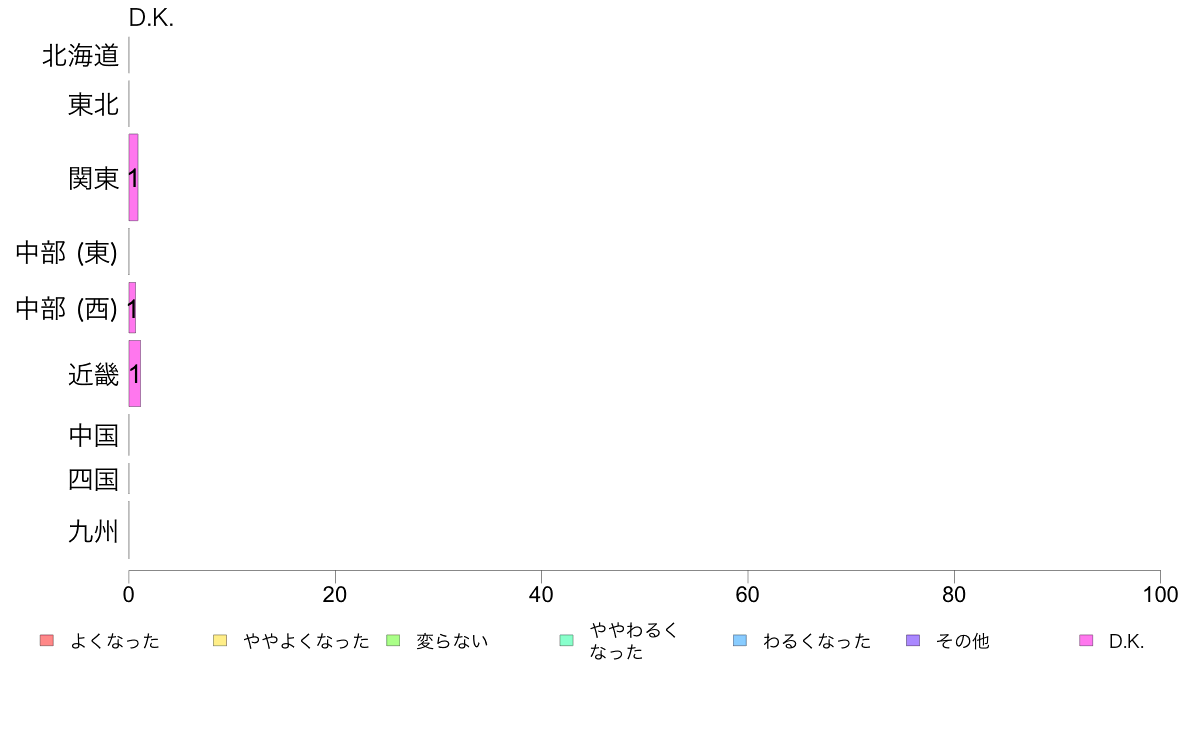The height and width of the screenshot is (736, 1188).
Task: Select the pink 中部 (西) bar
Action: tap(132, 308)
